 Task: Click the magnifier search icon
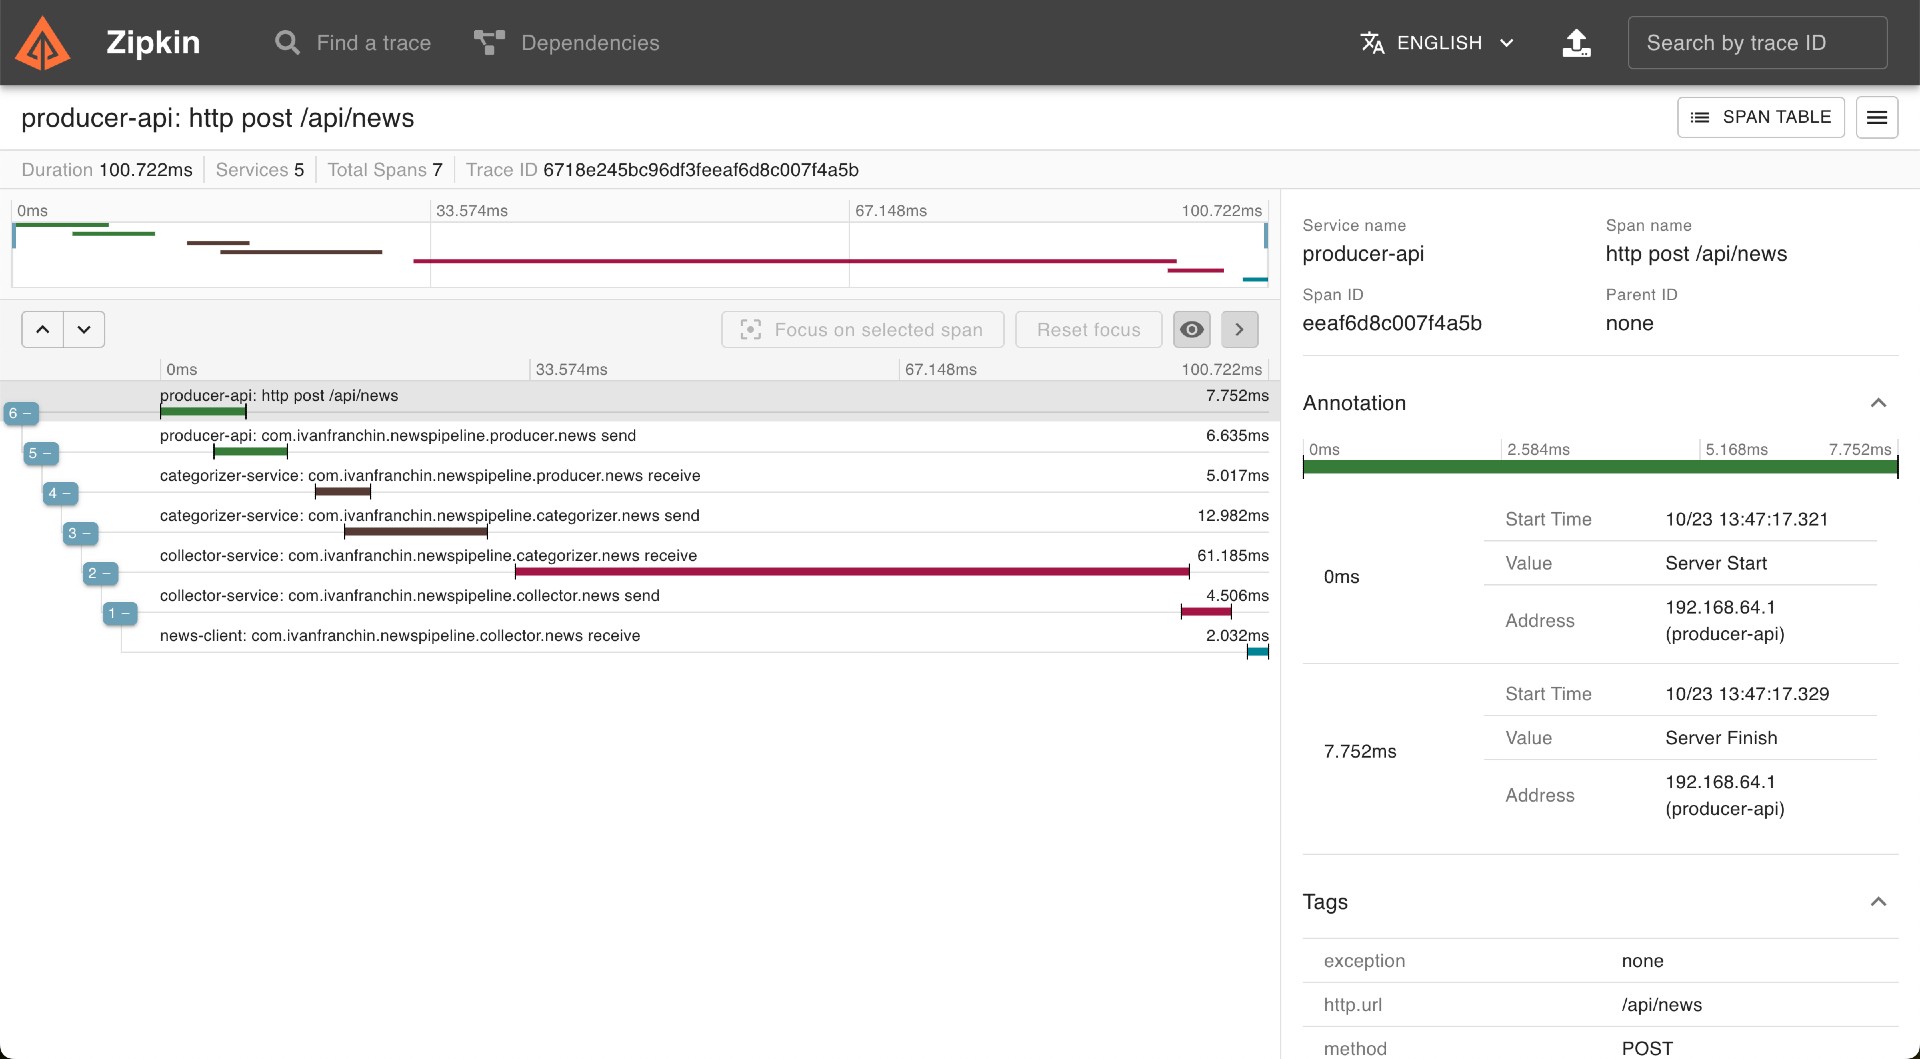point(287,43)
